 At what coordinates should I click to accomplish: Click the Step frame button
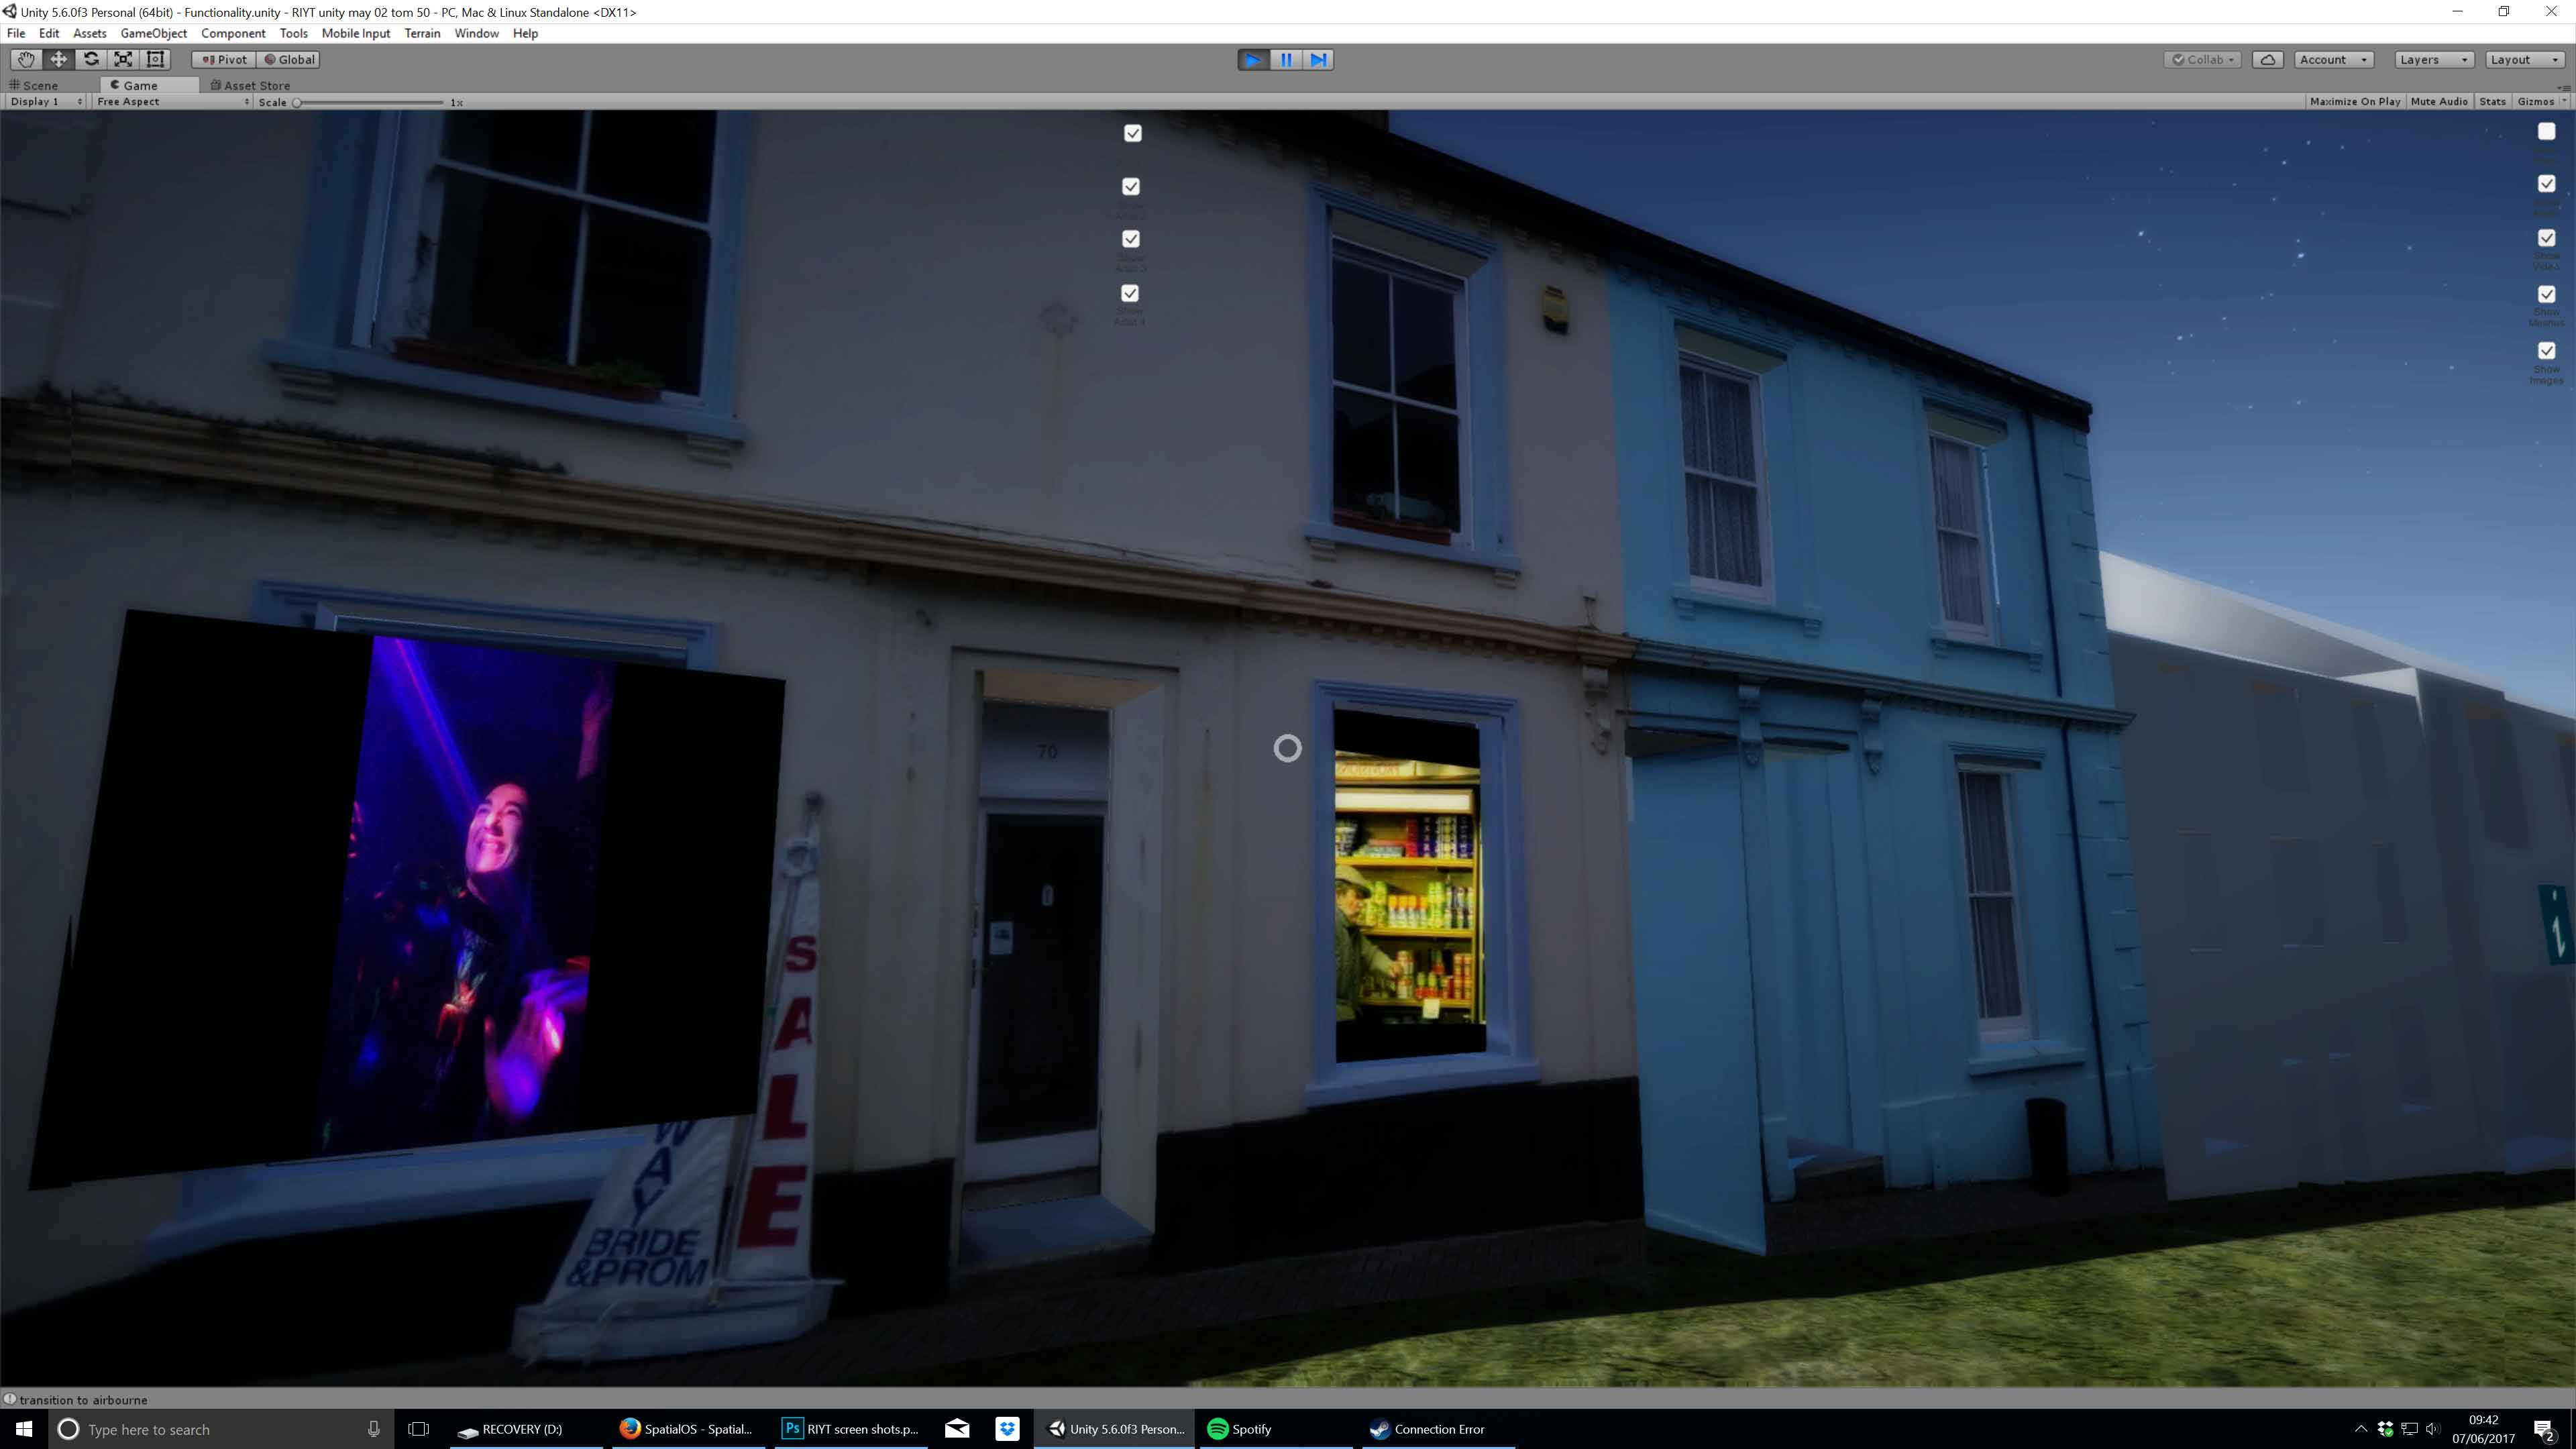1319,60
